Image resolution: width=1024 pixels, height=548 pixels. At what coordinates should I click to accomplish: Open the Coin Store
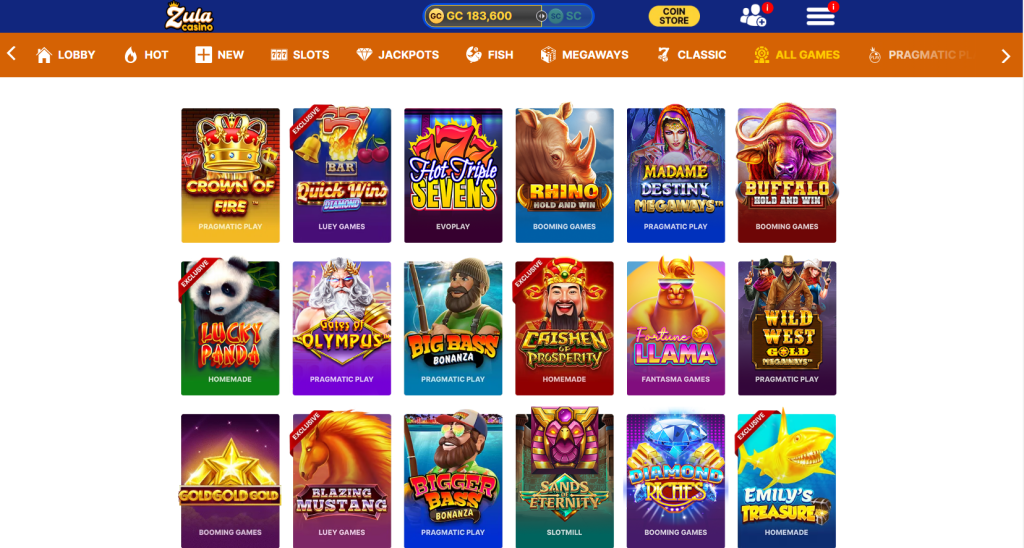[674, 16]
